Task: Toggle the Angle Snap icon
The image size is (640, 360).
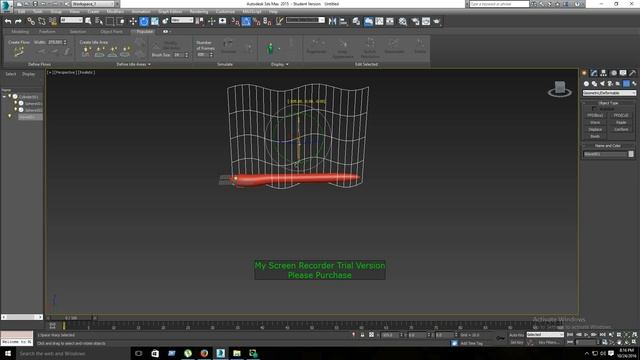Action: (246, 21)
